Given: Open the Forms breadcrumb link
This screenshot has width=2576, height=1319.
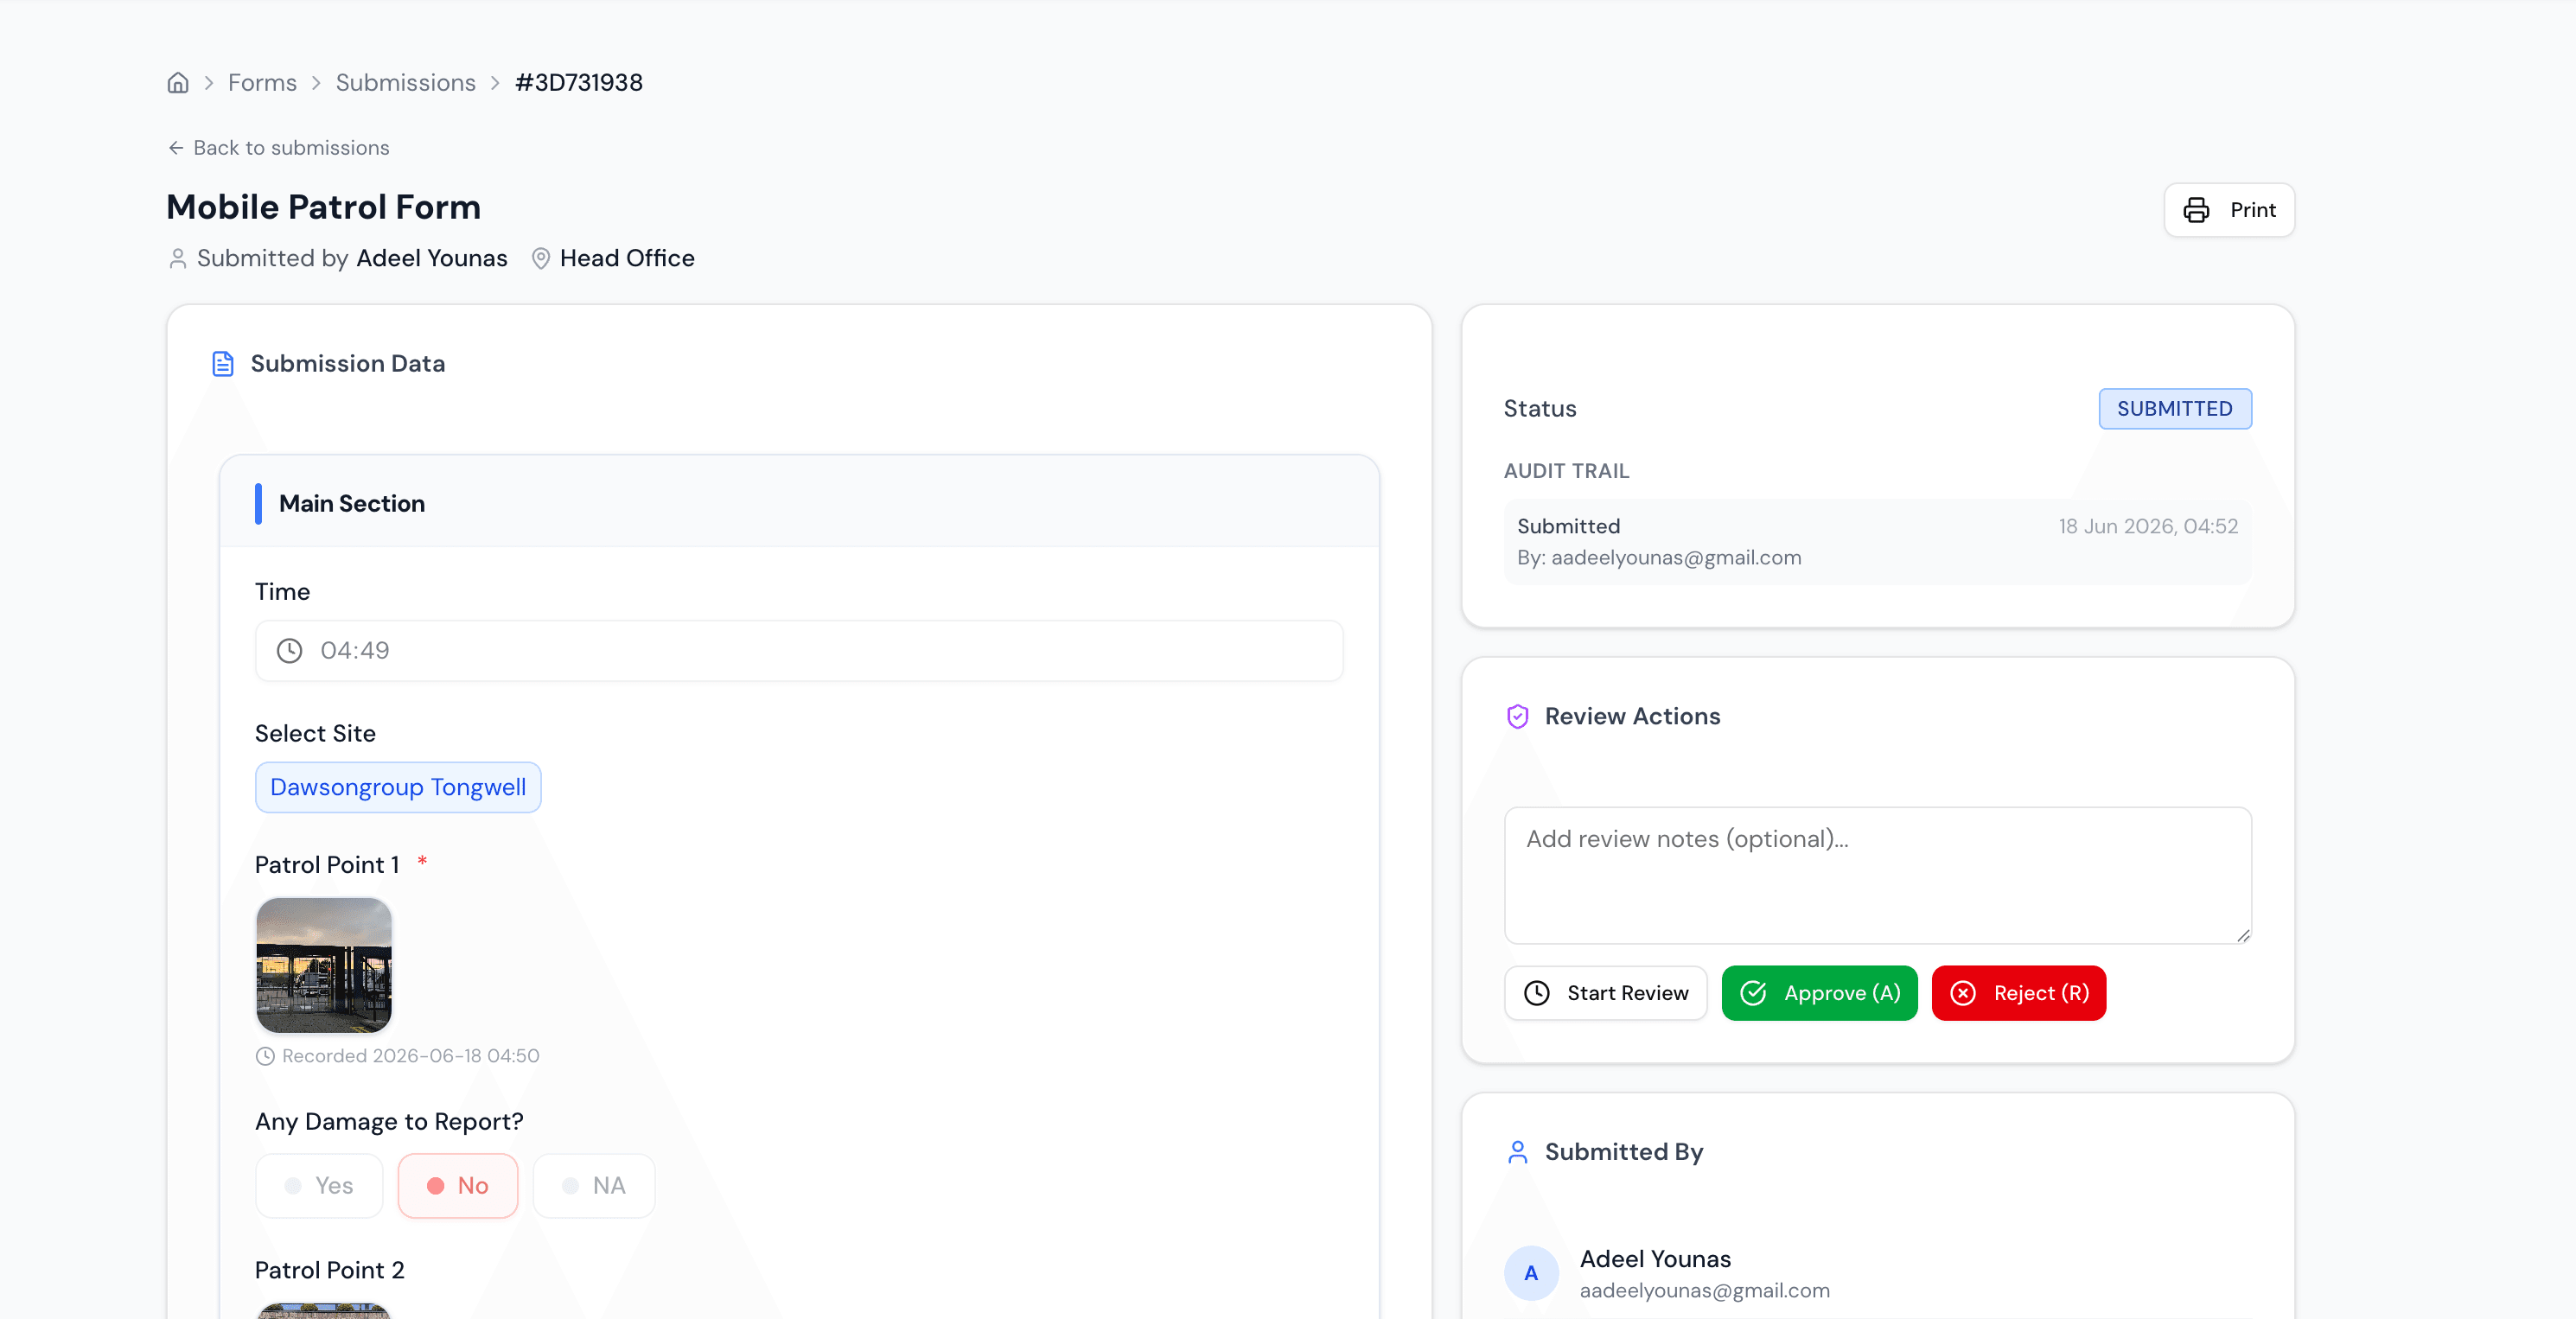Looking at the screenshot, I should (262, 83).
